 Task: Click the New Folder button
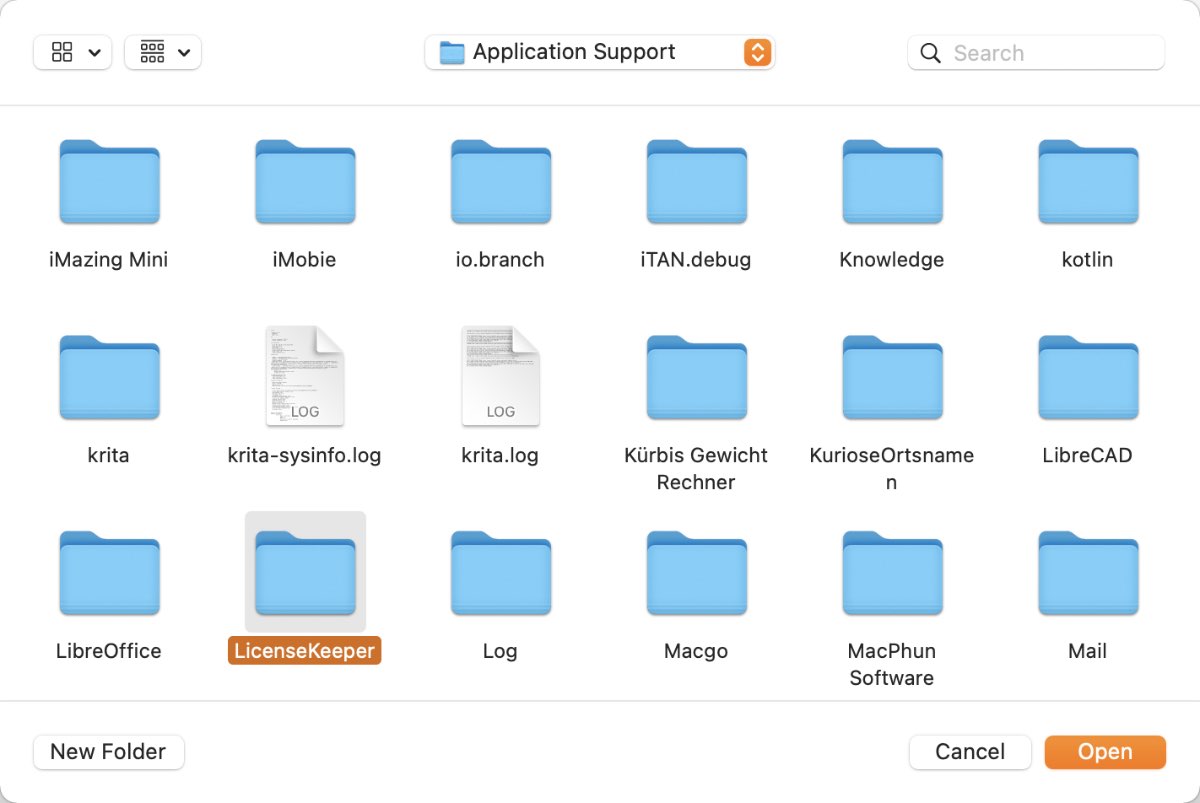108,752
